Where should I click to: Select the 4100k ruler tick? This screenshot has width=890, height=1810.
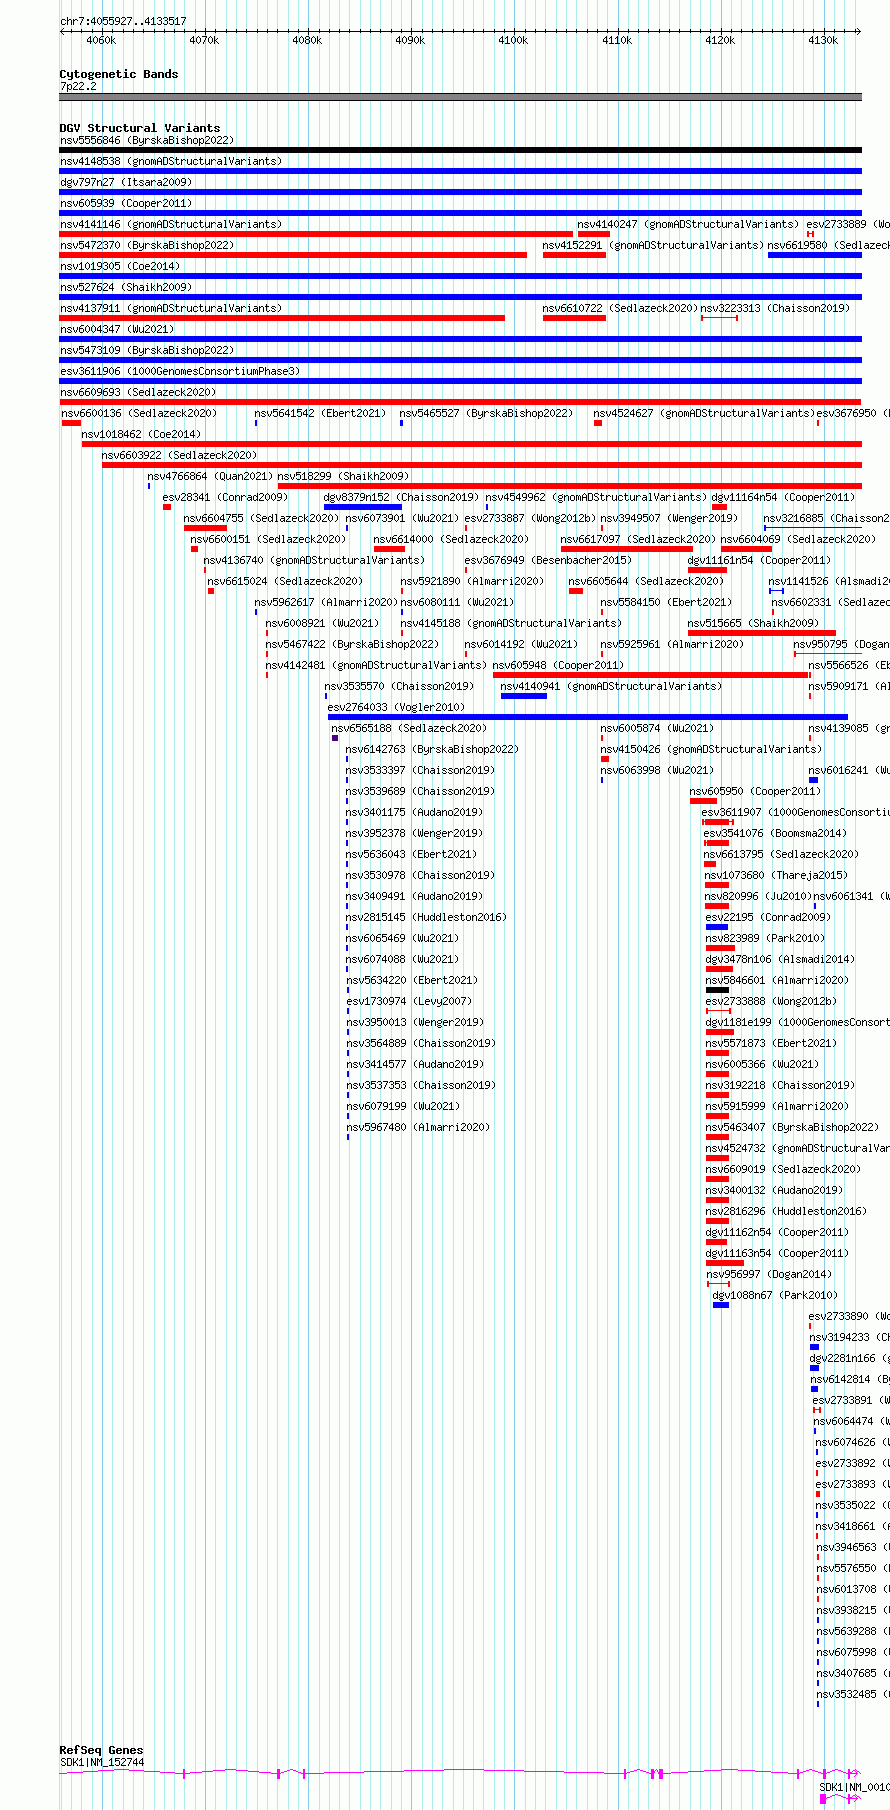(x=513, y=40)
